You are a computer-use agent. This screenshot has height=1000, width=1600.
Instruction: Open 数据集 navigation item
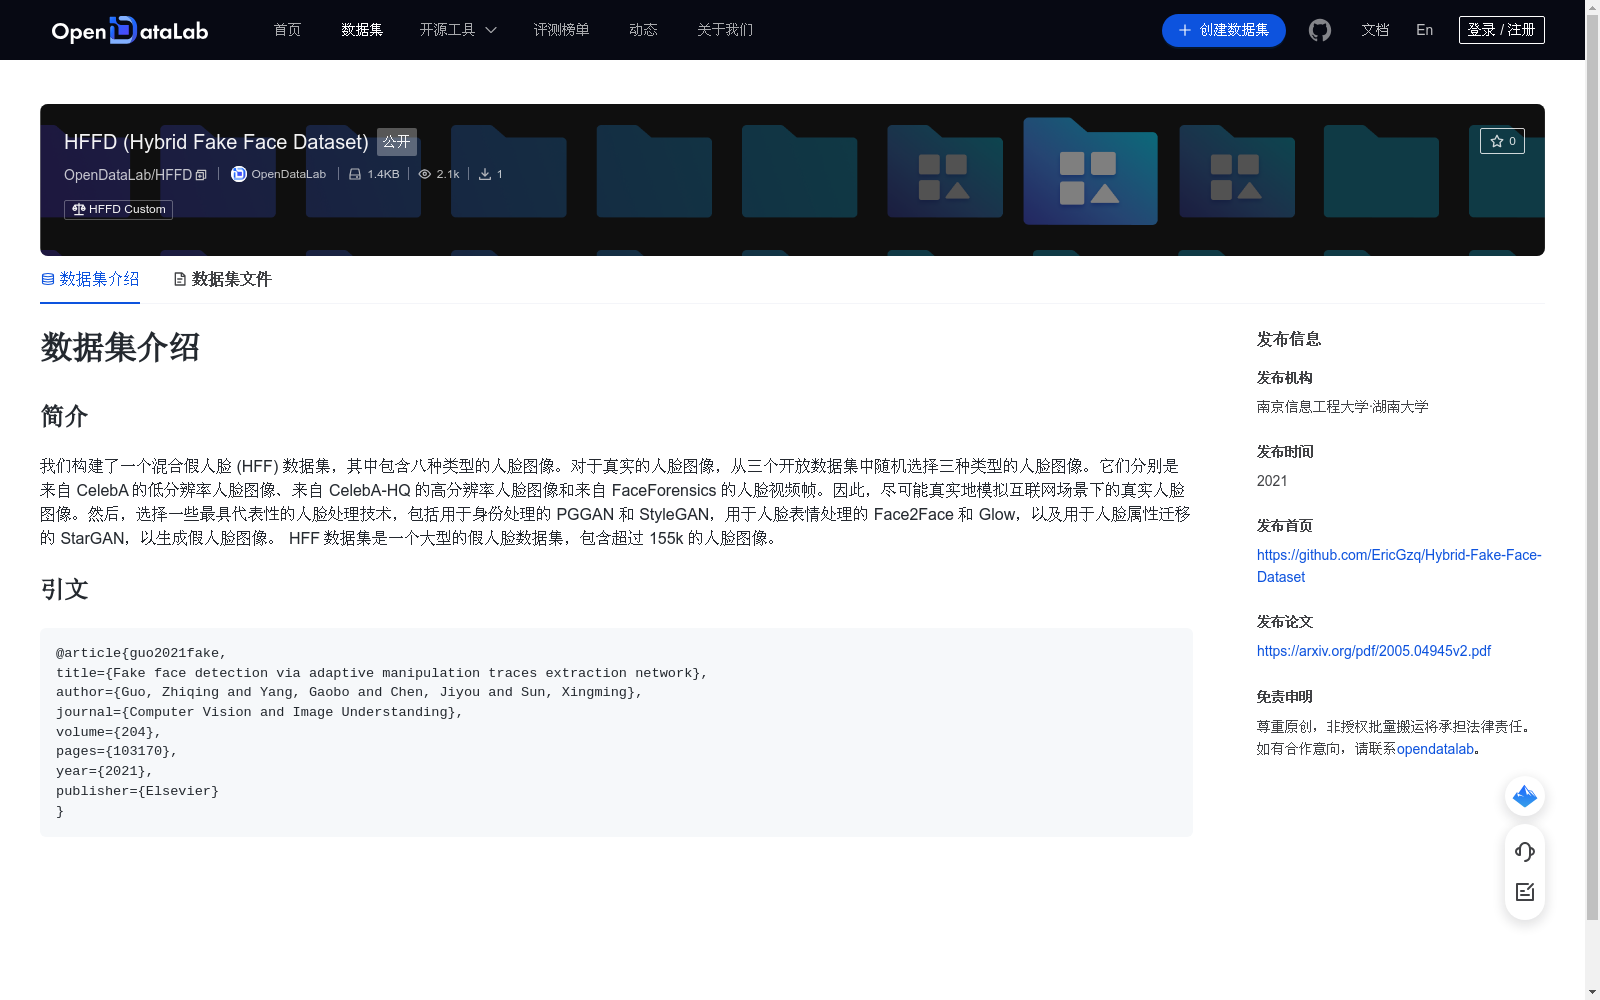point(362,30)
